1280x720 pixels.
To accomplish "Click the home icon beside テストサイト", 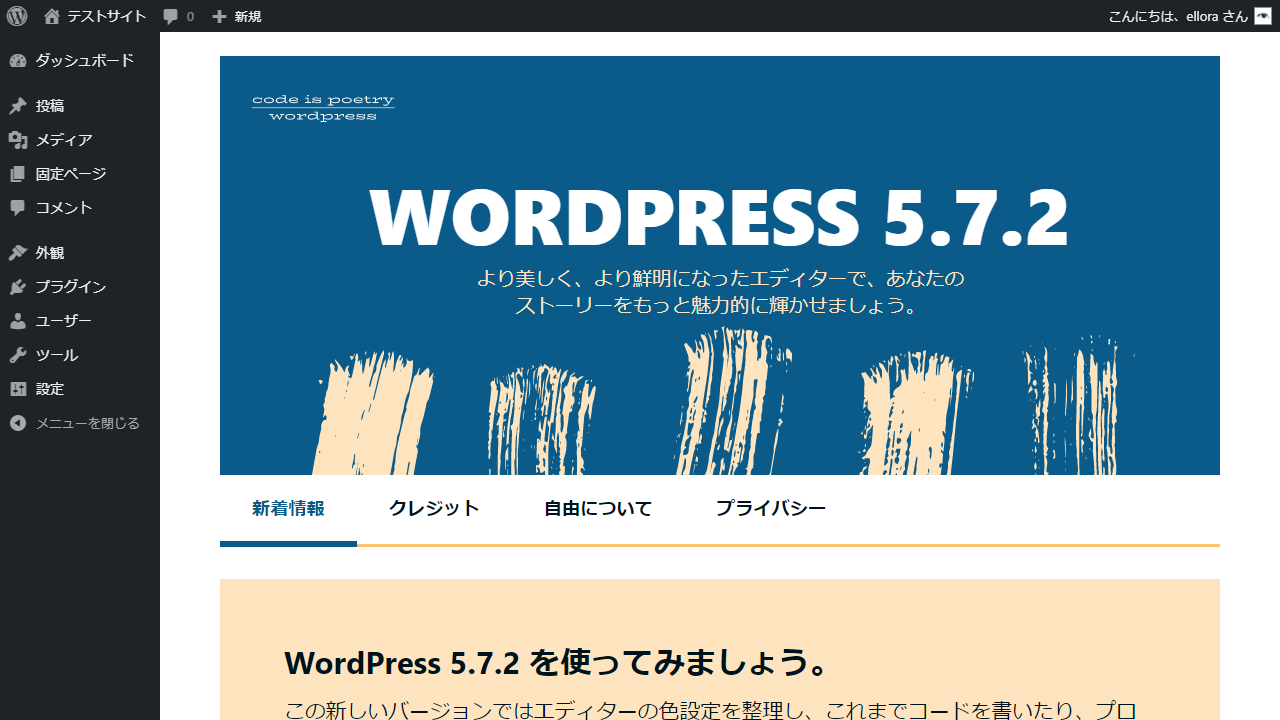I will coord(52,16).
